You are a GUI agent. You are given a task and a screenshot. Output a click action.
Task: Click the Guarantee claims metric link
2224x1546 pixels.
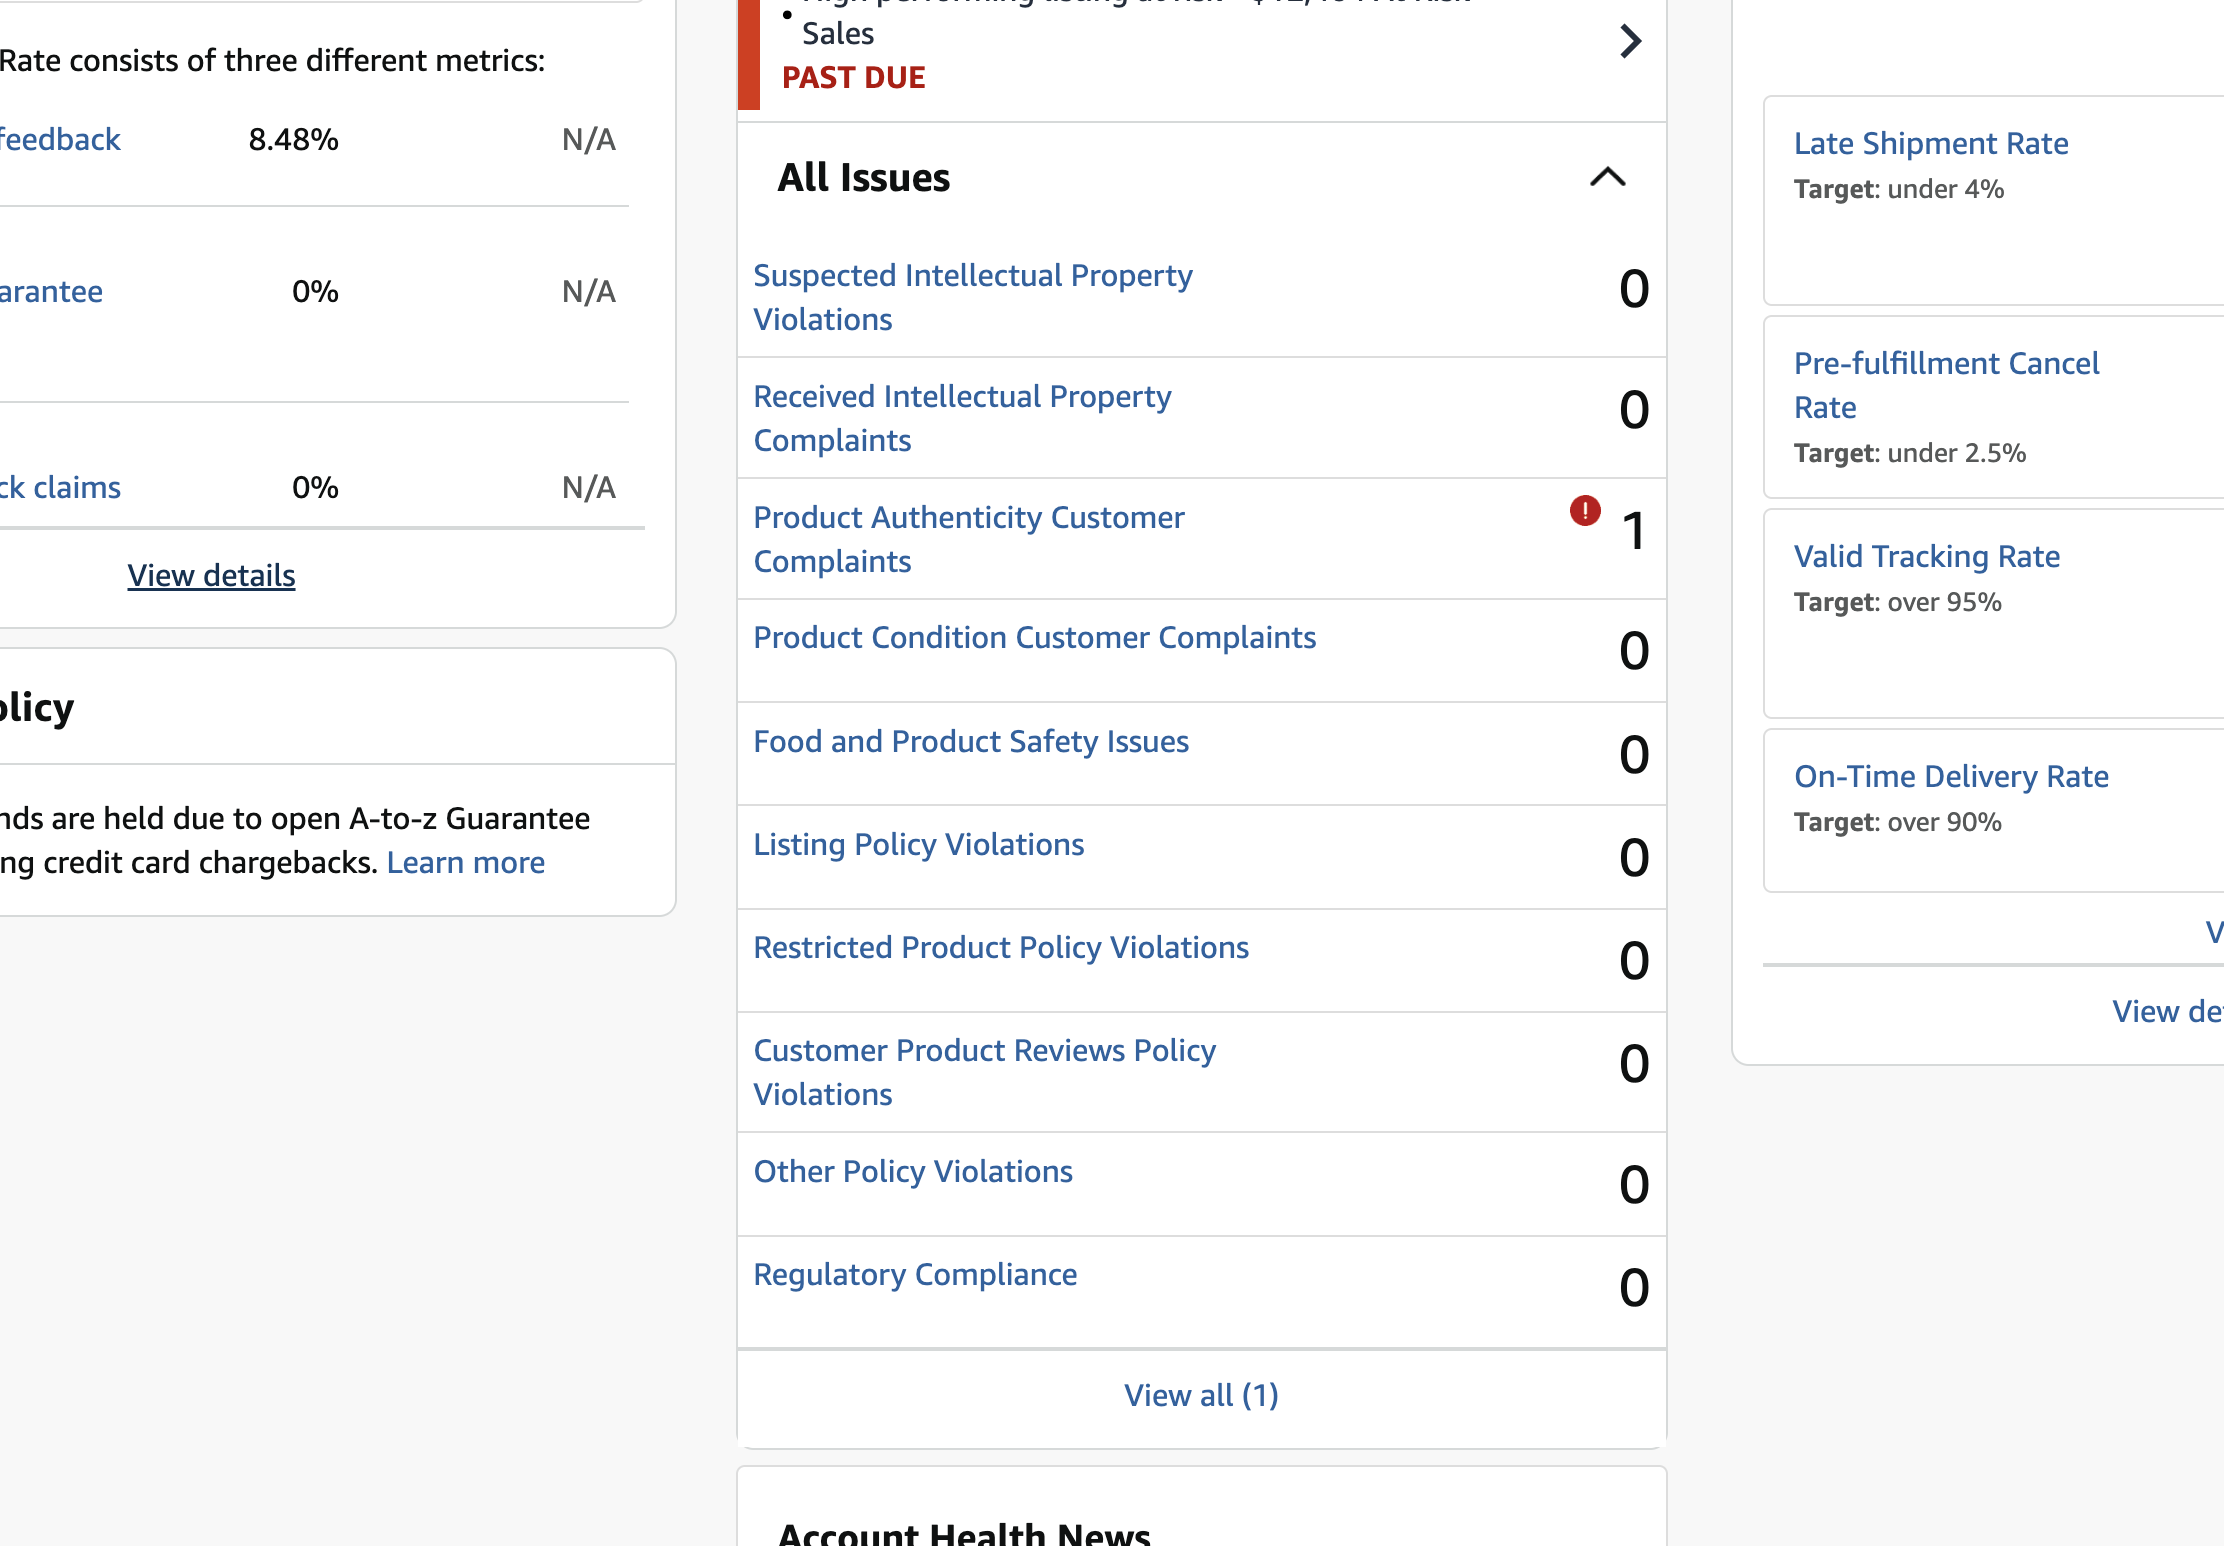coord(51,291)
